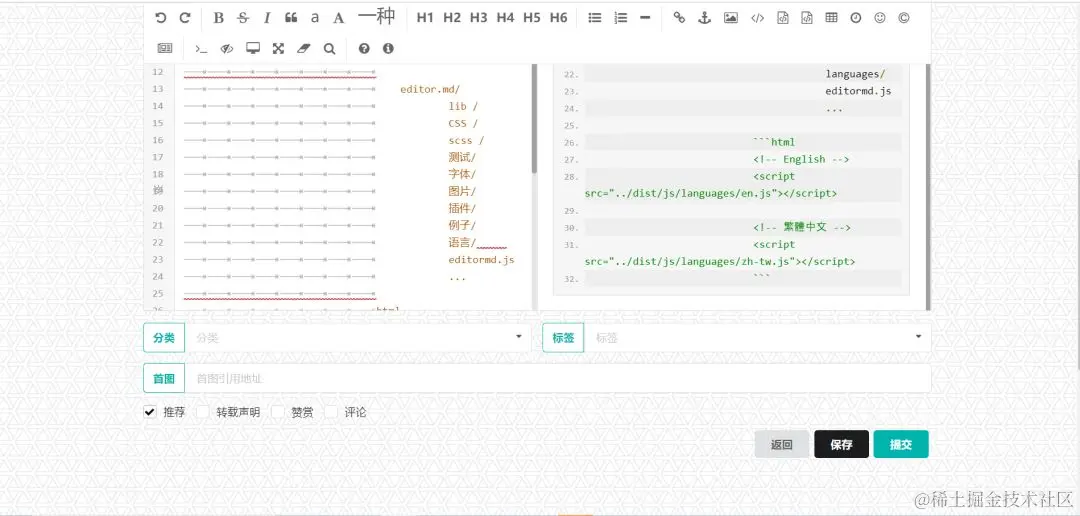1080x516 pixels.
Task: Click the 一种 toolbar item
Action: click(376, 17)
